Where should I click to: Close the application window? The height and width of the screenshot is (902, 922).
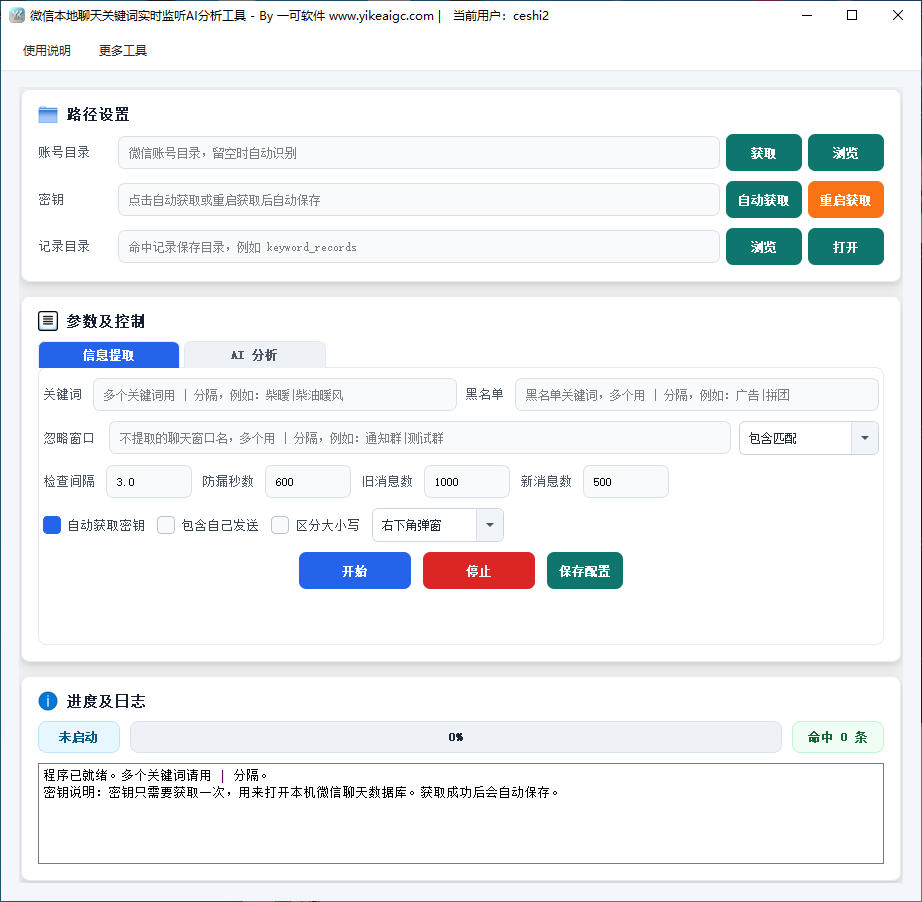(x=897, y=15)
